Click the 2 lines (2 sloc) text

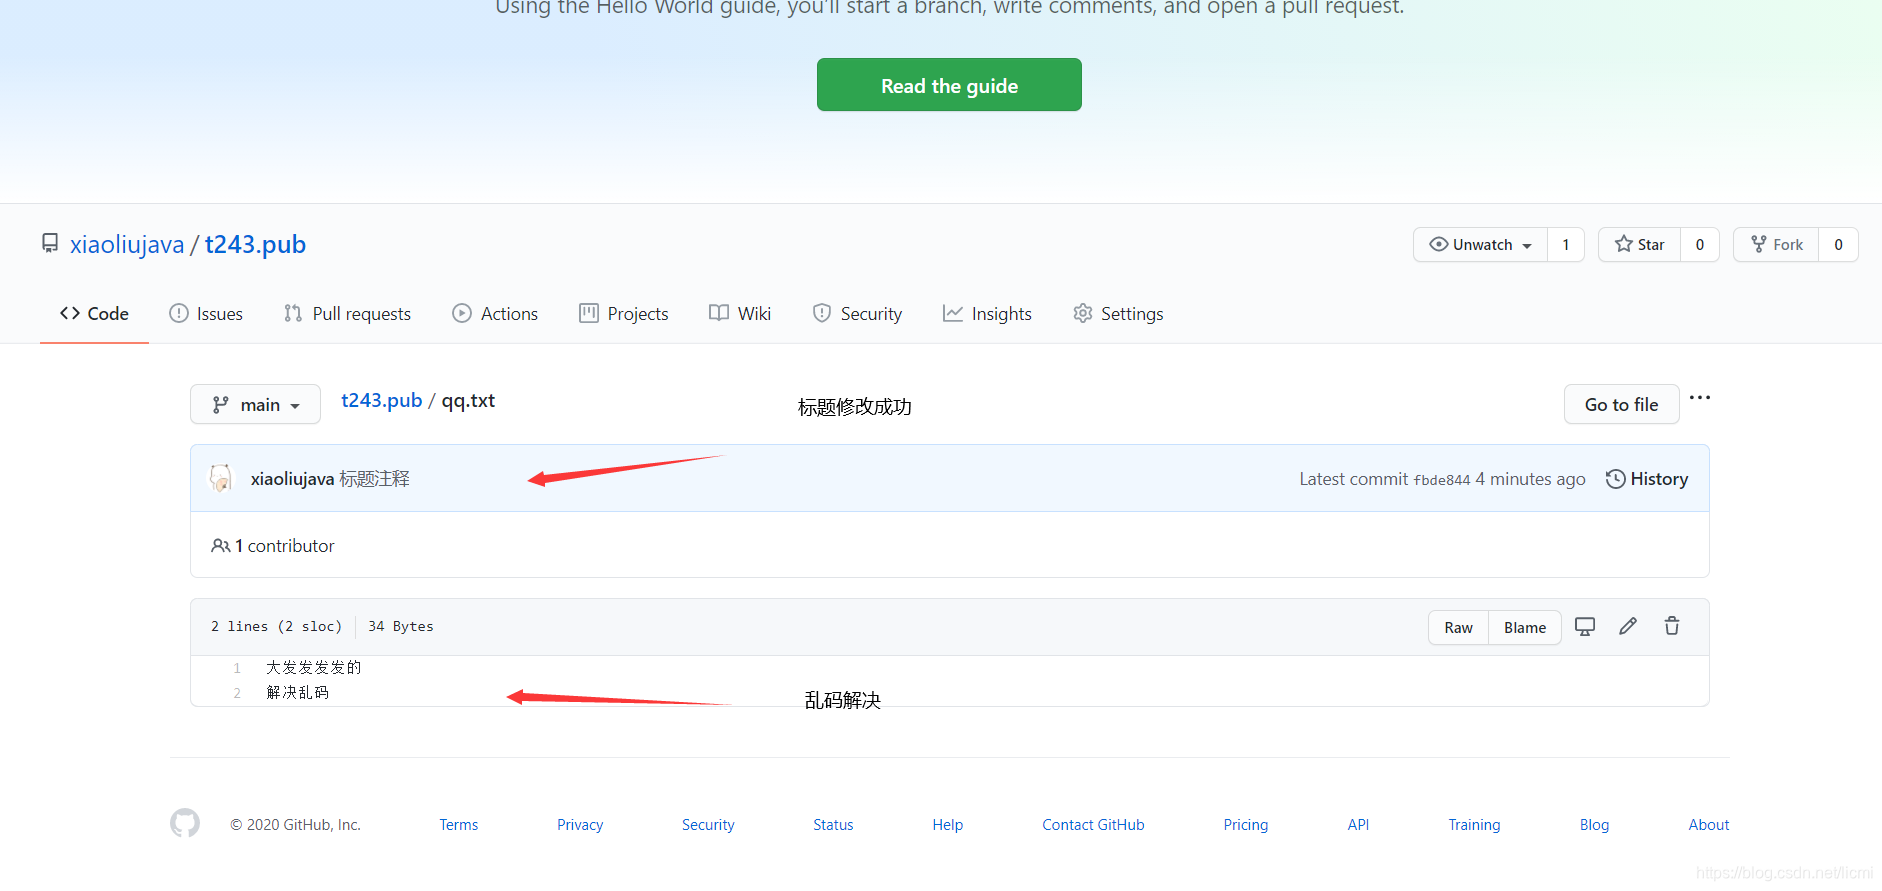276,626
